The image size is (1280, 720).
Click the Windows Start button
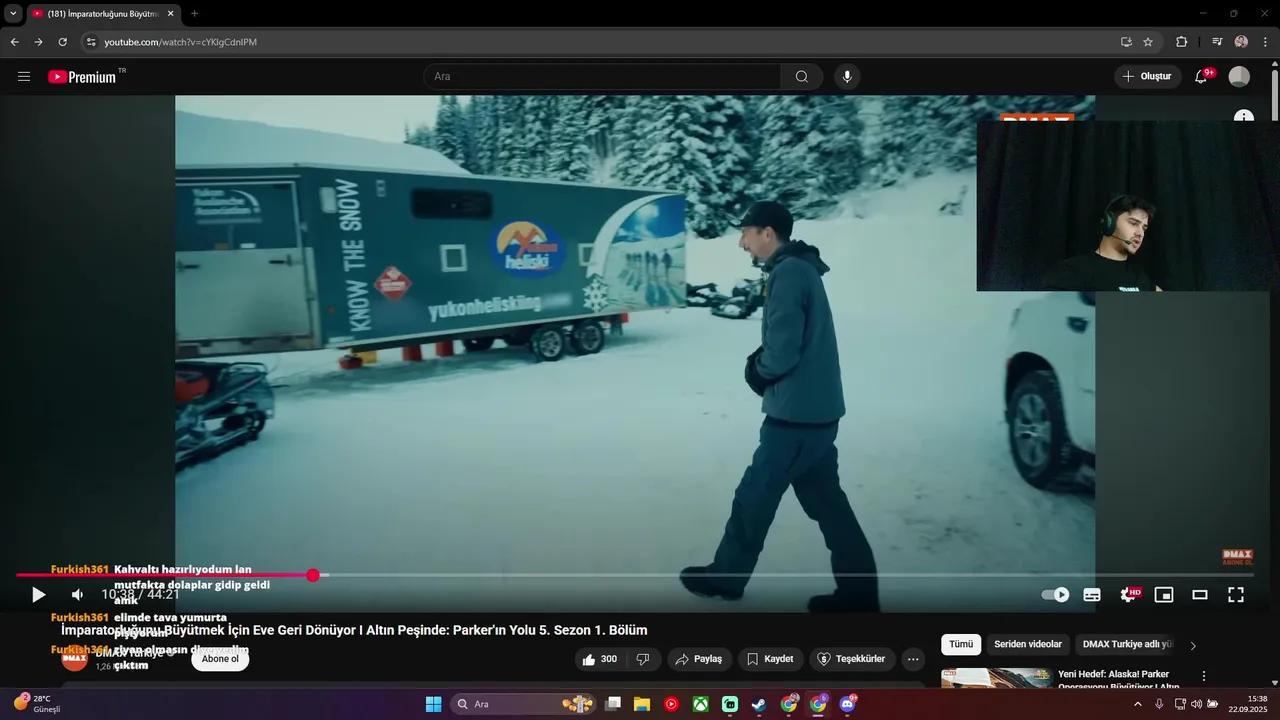pyautogui.click(x=433, y=704)
